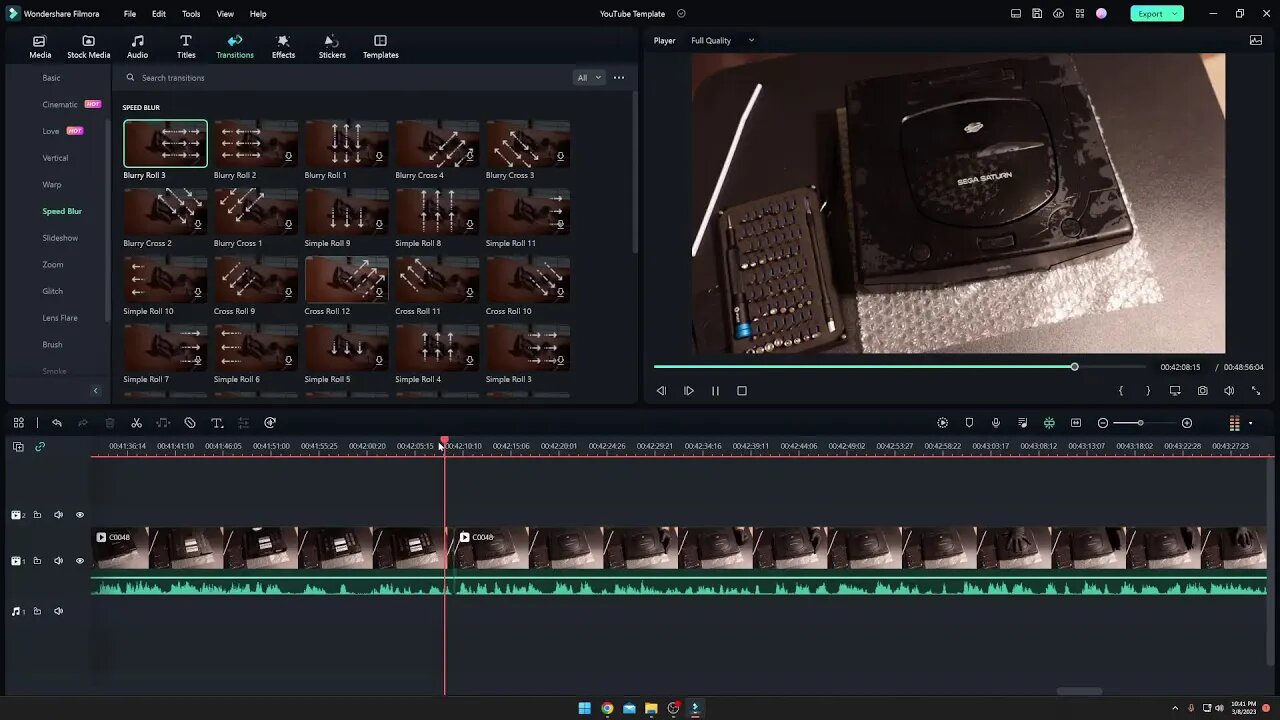Click the Windows Start button
The width and height of the screenshot is (1280, 720).
point(585,708)
